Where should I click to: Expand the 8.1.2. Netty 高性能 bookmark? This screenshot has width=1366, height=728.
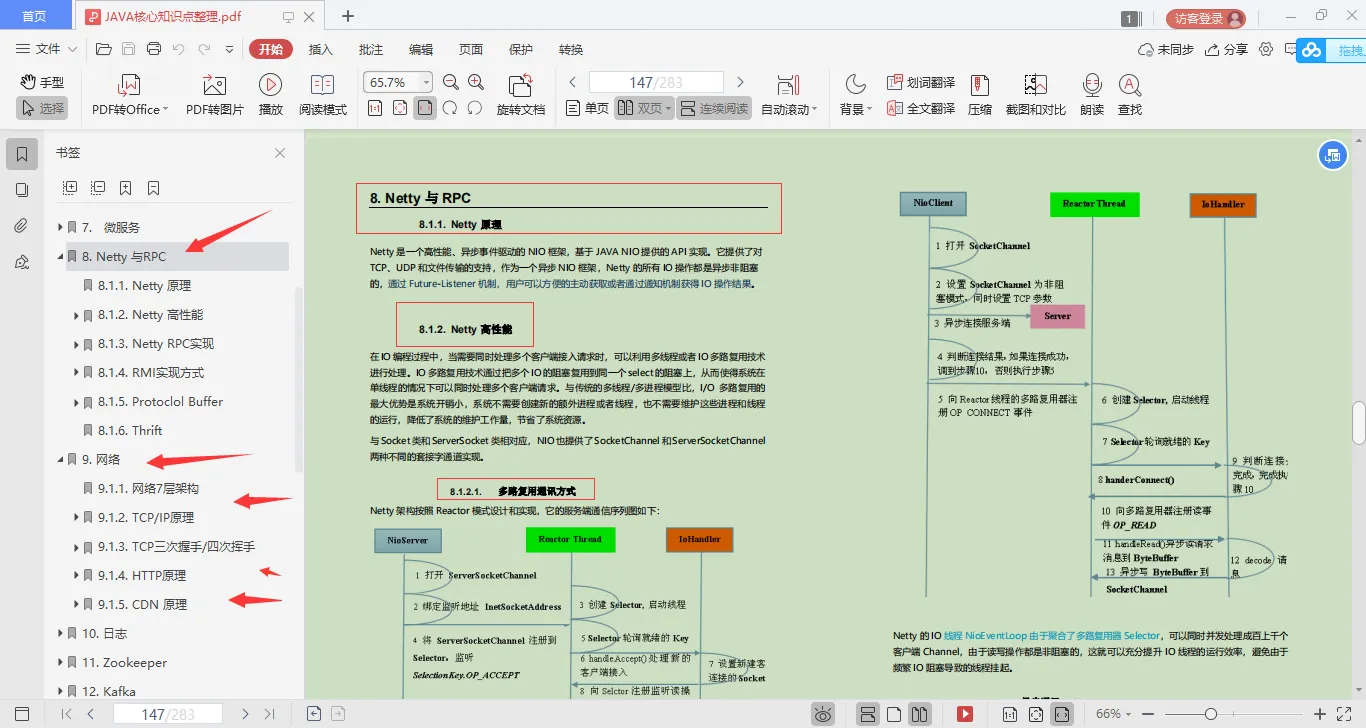tap(77, 315)
